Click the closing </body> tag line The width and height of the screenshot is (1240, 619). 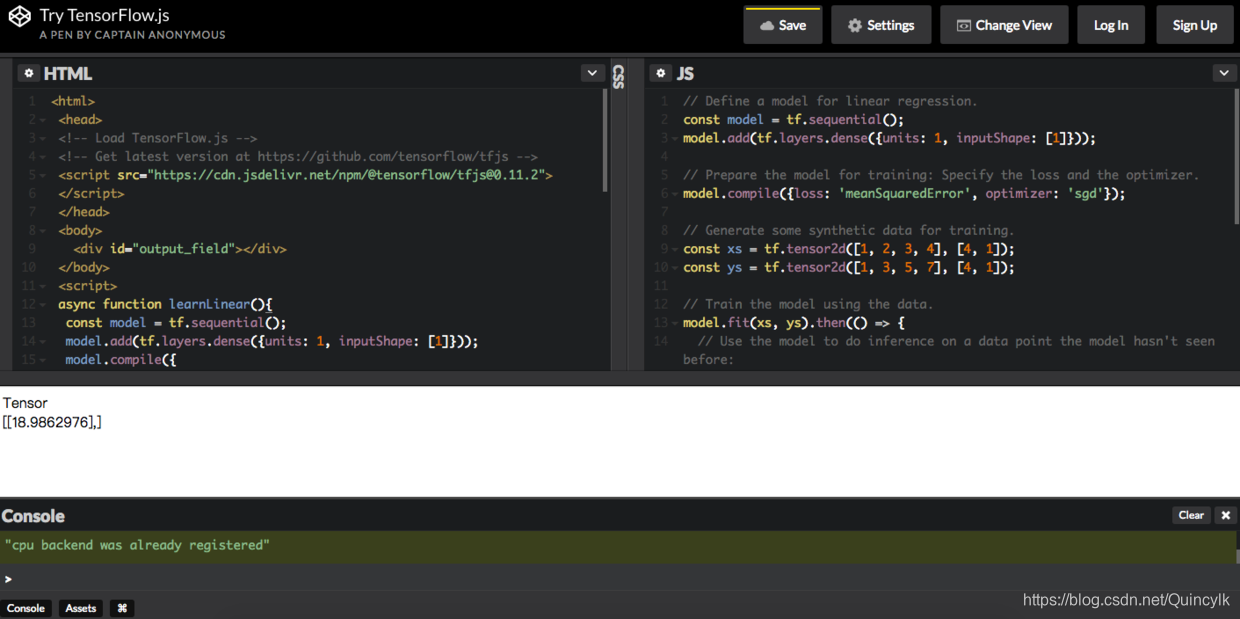point(84,268)
